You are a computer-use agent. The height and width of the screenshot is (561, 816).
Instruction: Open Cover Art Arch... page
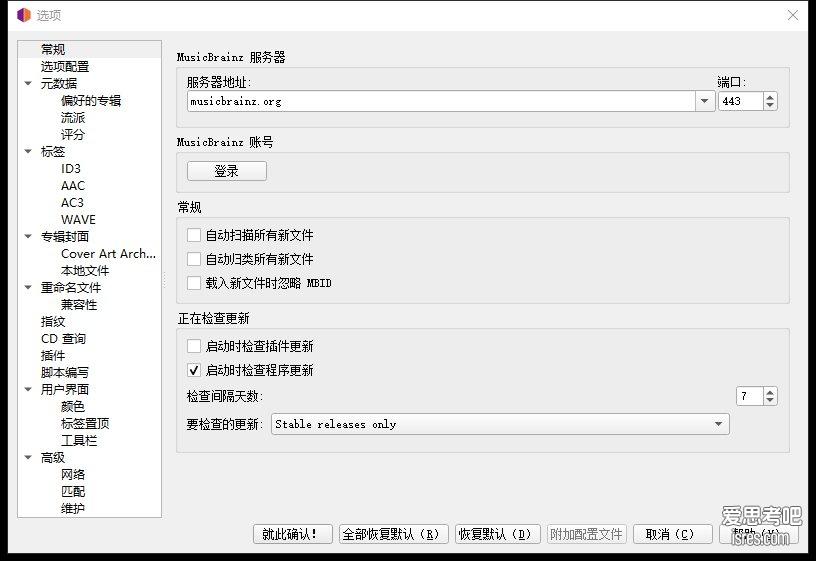[x=108, y=253]
